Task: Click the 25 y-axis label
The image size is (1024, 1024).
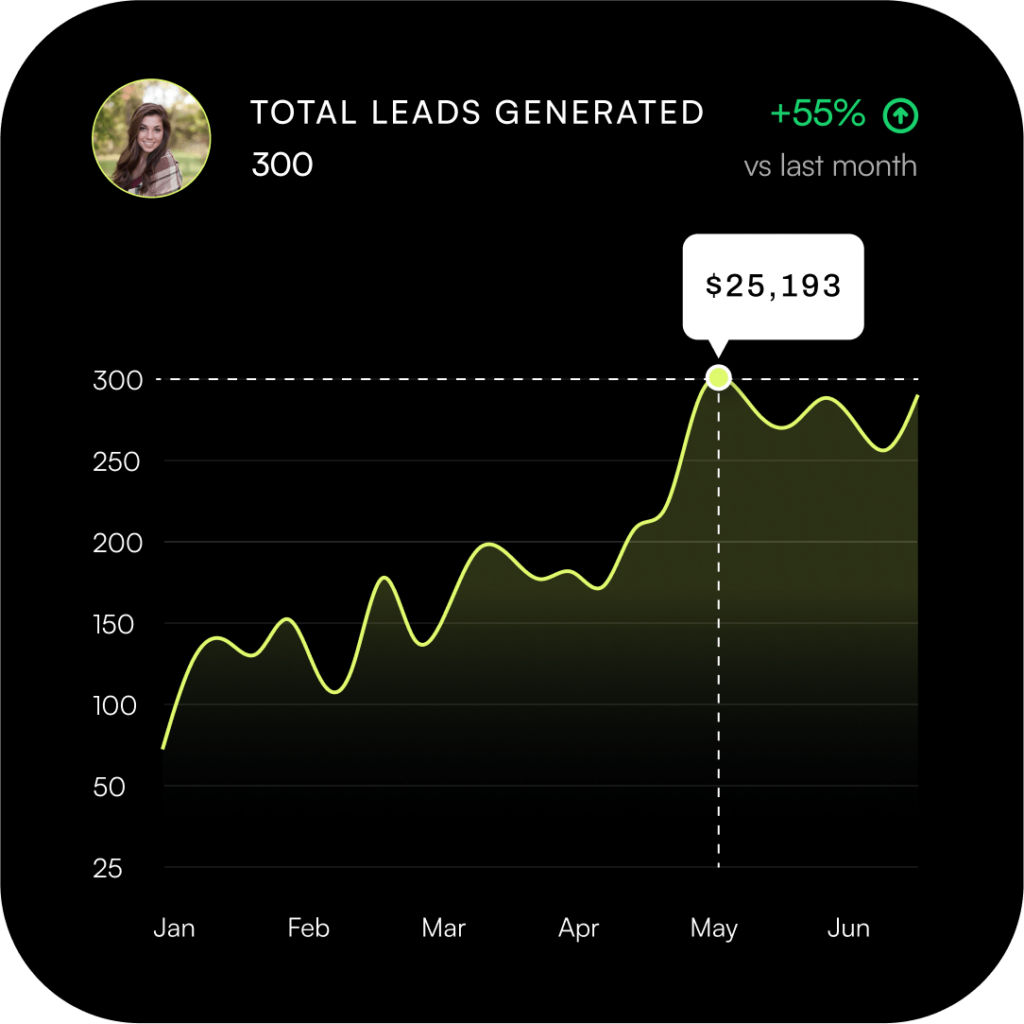Action: pyautogui.click(x=108, y=868)
